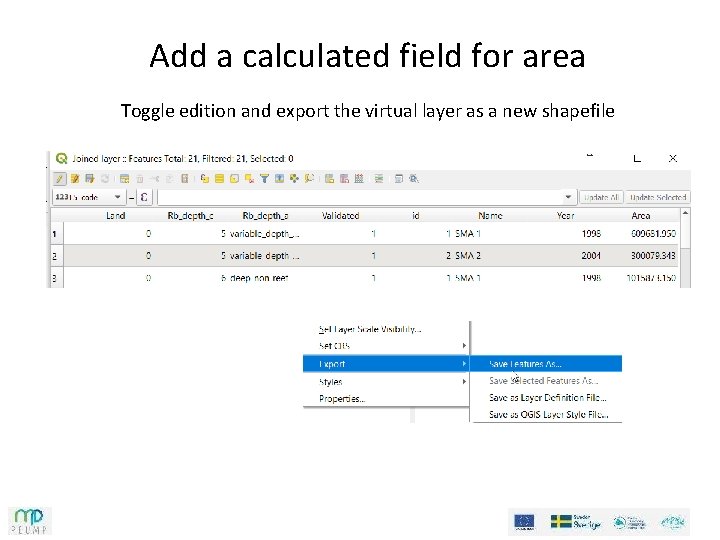
Task: Expand the expression history dropdown arrow
Action: pos(568,197)
